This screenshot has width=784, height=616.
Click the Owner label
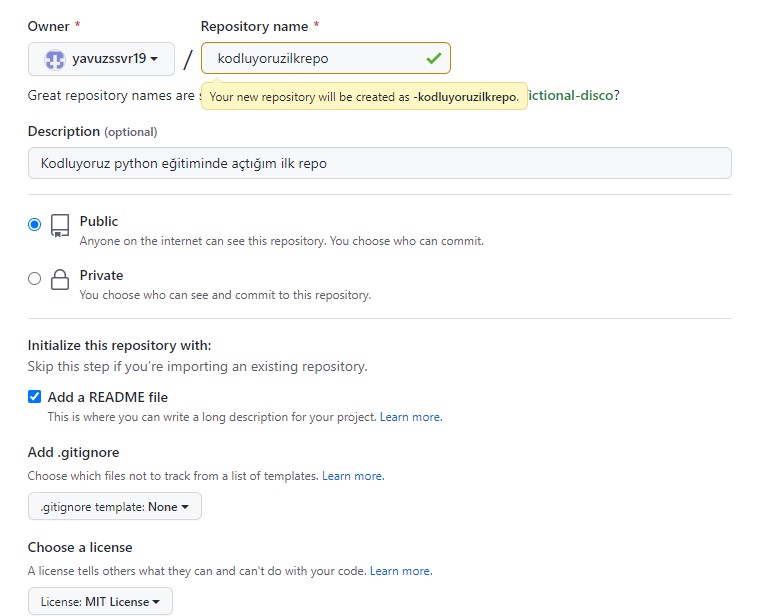[x=48, y=26]
